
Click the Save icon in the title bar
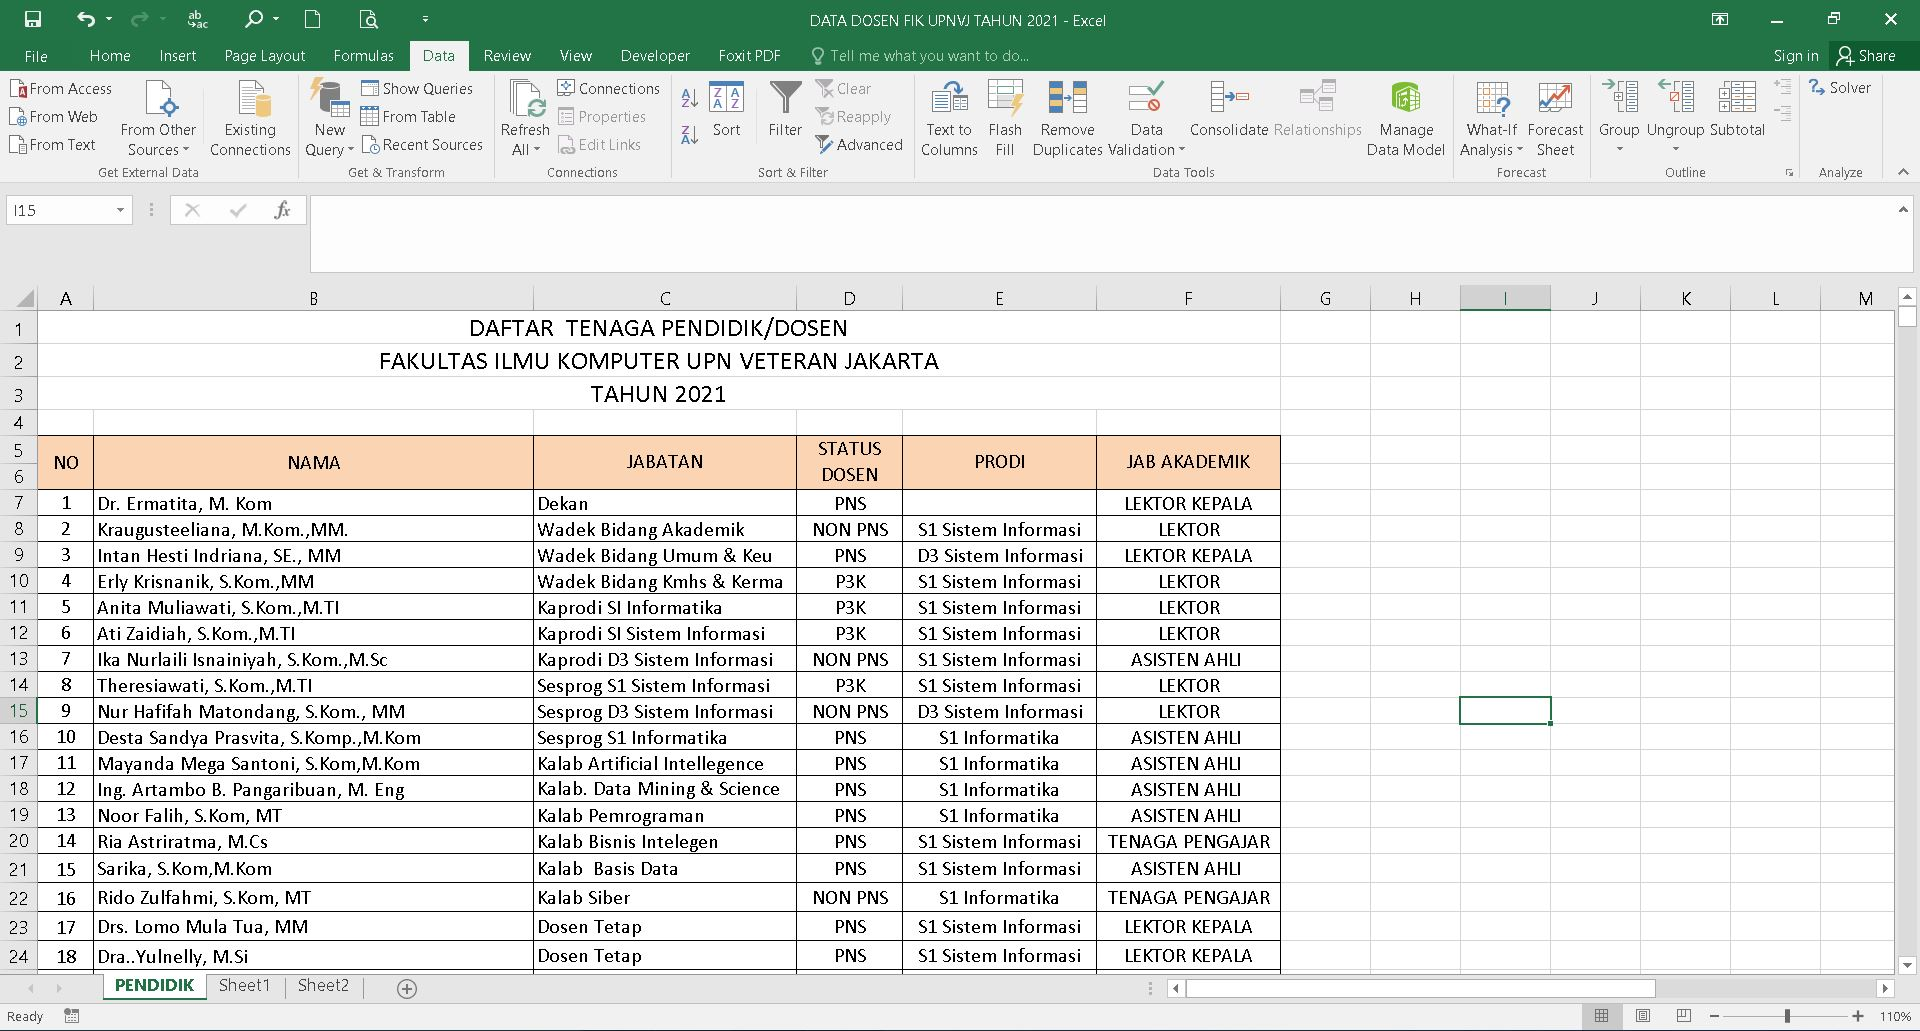33,19
